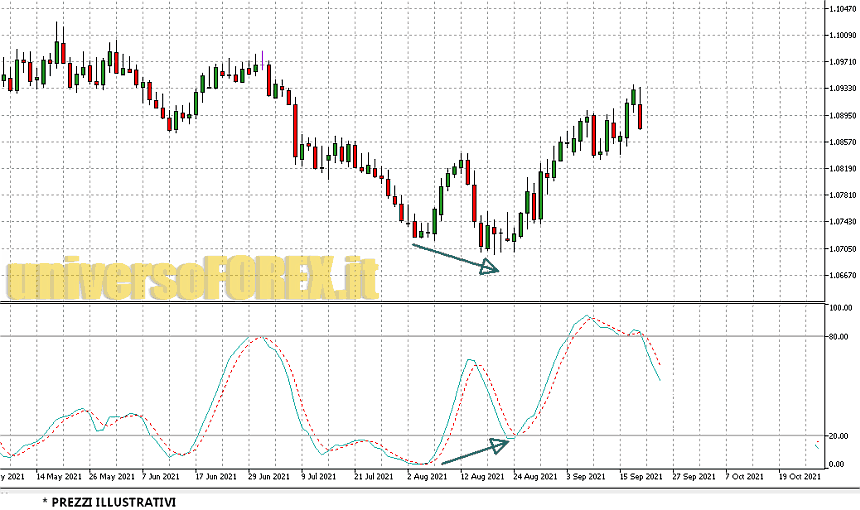Select the 1.10470 price level label
The image size is (860, 510).
tap(842, 9)
